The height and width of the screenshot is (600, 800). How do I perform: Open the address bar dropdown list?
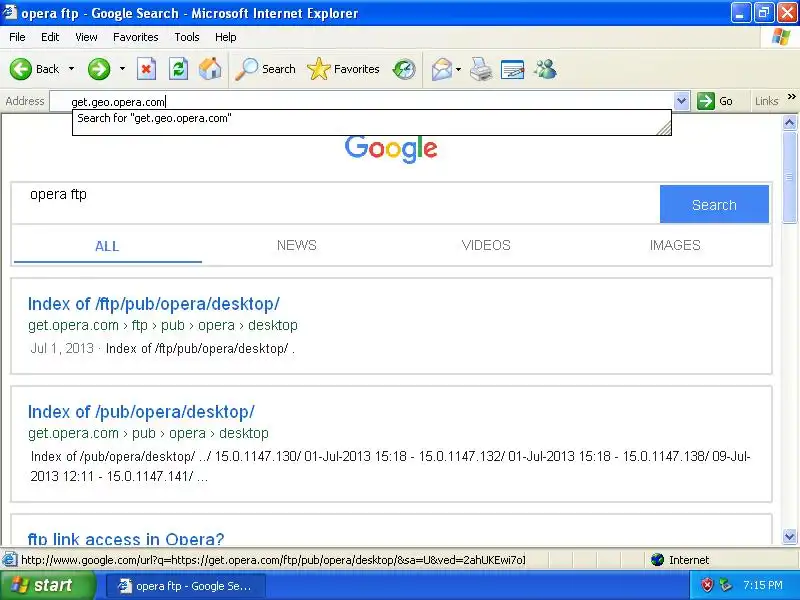(x=681, y=101)
